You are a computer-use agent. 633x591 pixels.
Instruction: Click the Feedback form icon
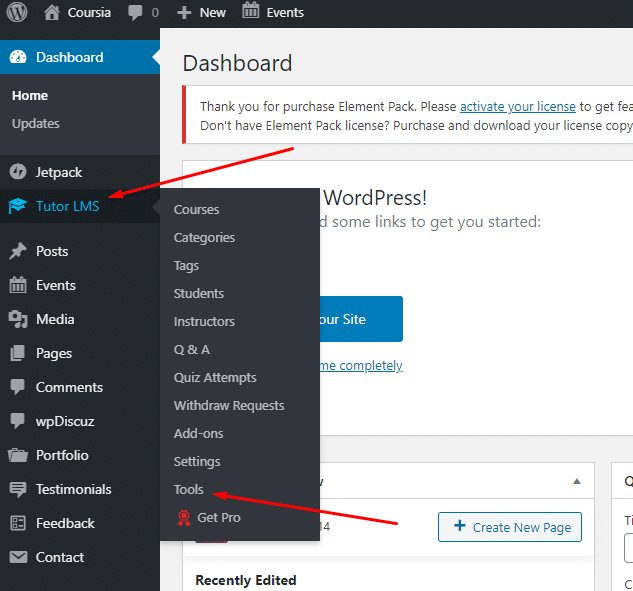[x=18, y=523]
